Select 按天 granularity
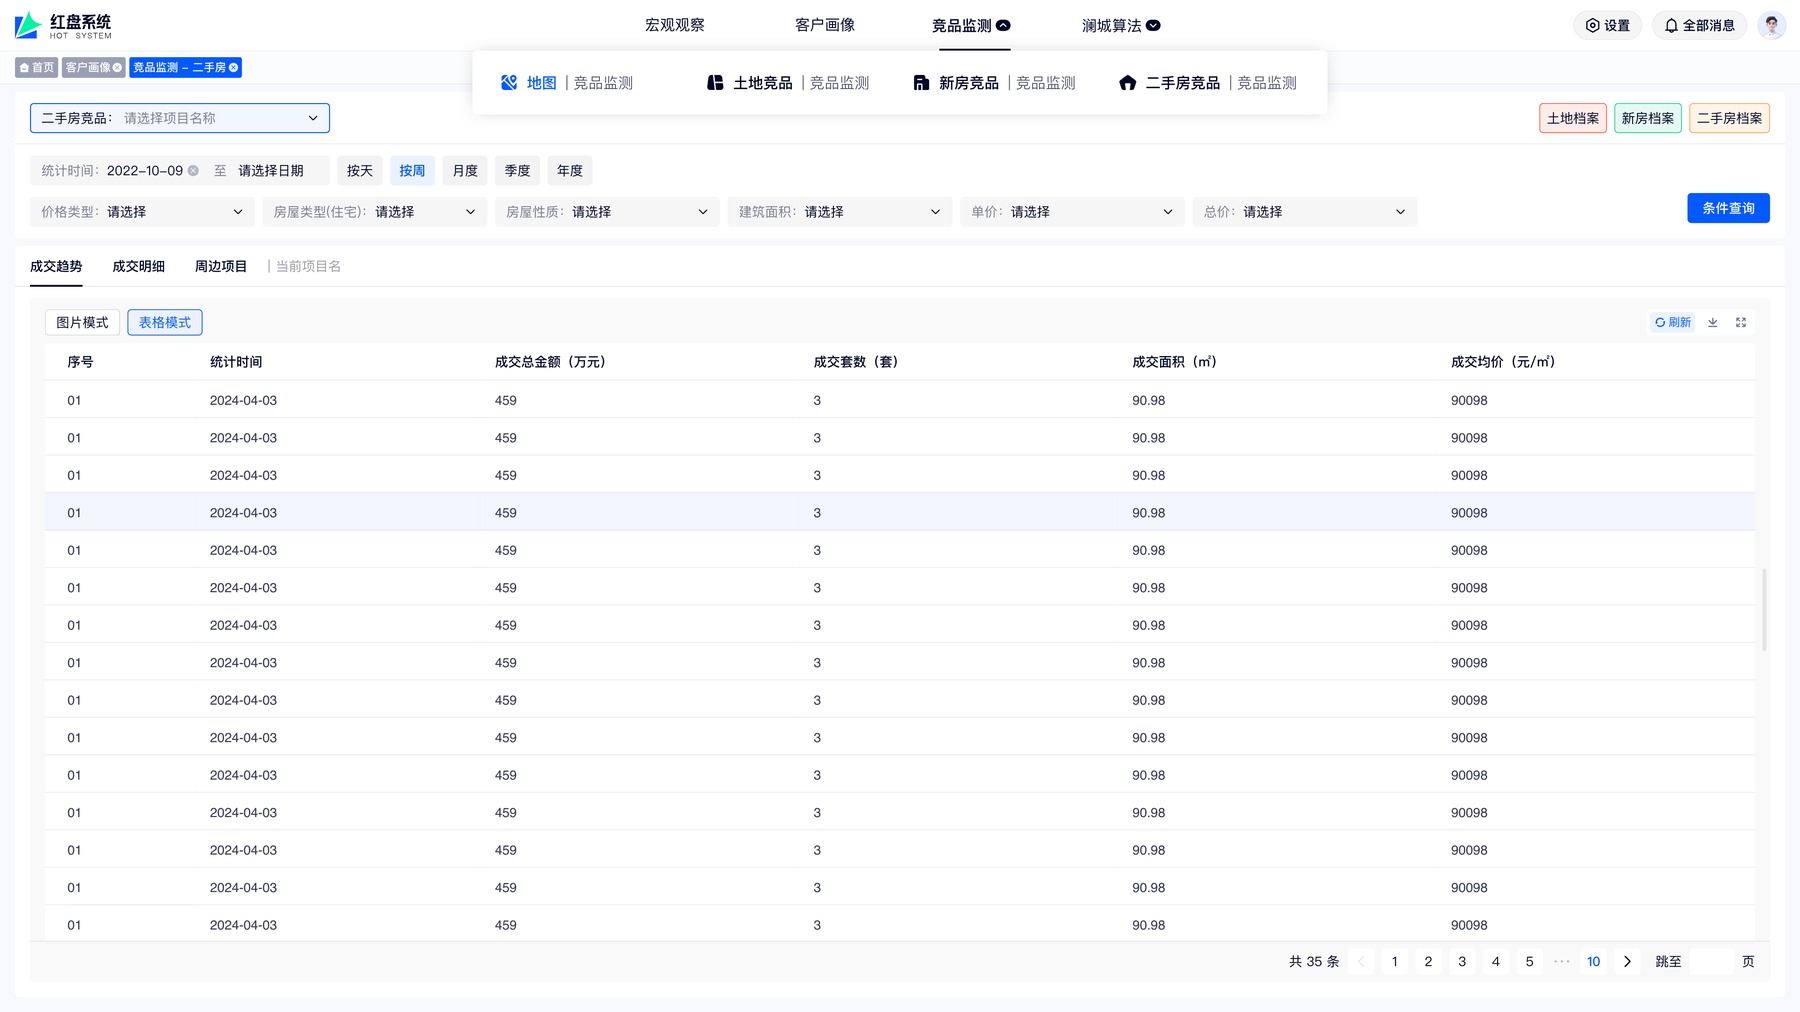The height and width of the screenshot is (1012, 1800). pyautogui.click(x=360, y=171)
